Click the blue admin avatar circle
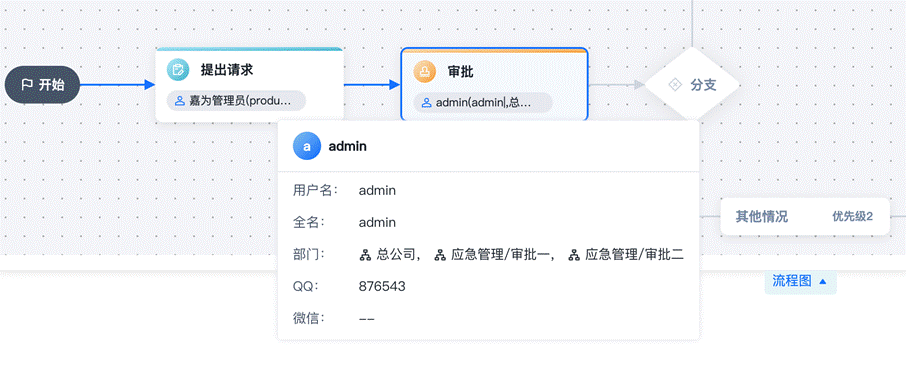Viewport: 906px width, 368px height. pyautogui.click(x=307, y=146)
